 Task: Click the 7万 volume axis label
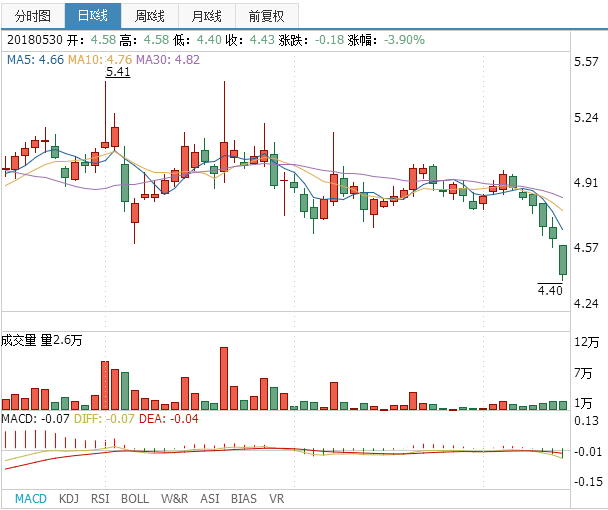(x=584, y=373)
